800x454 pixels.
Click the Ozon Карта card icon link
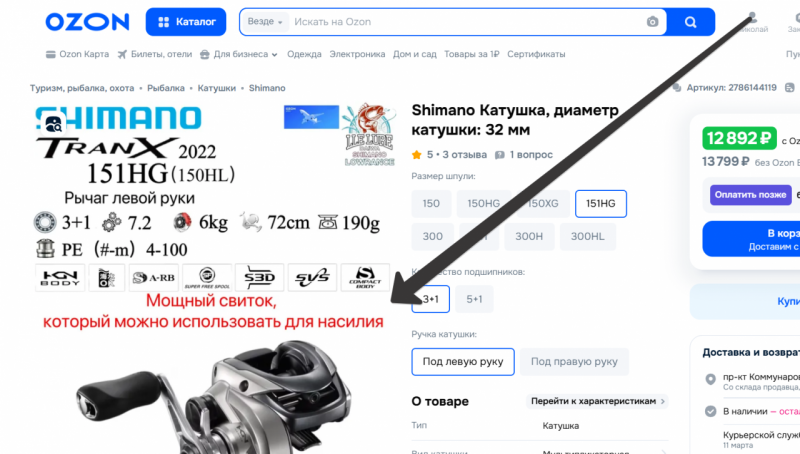tap(52, 54)
